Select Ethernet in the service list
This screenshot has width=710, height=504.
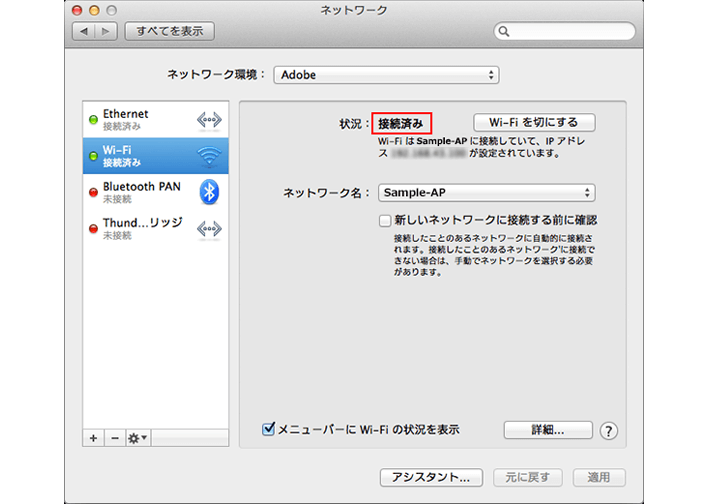tap(140, 120)
